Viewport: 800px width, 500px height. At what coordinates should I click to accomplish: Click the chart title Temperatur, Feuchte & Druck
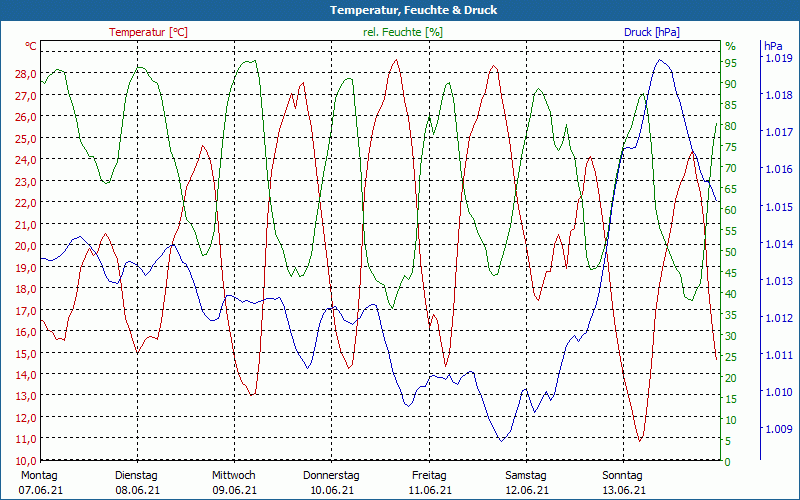(x=400, y=10)
